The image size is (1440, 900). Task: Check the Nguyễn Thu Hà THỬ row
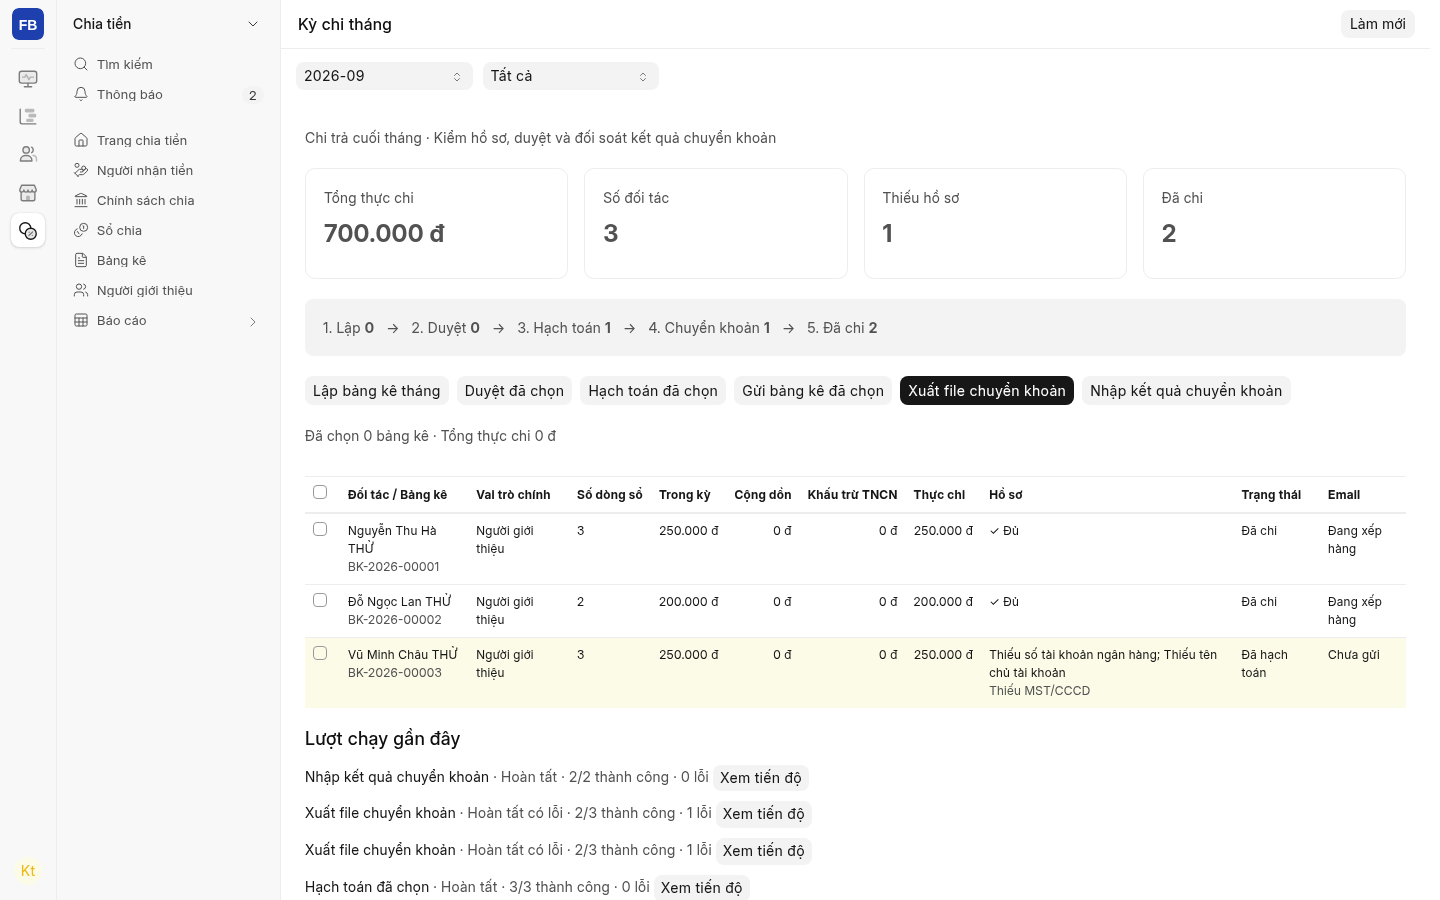click(320, 529)
